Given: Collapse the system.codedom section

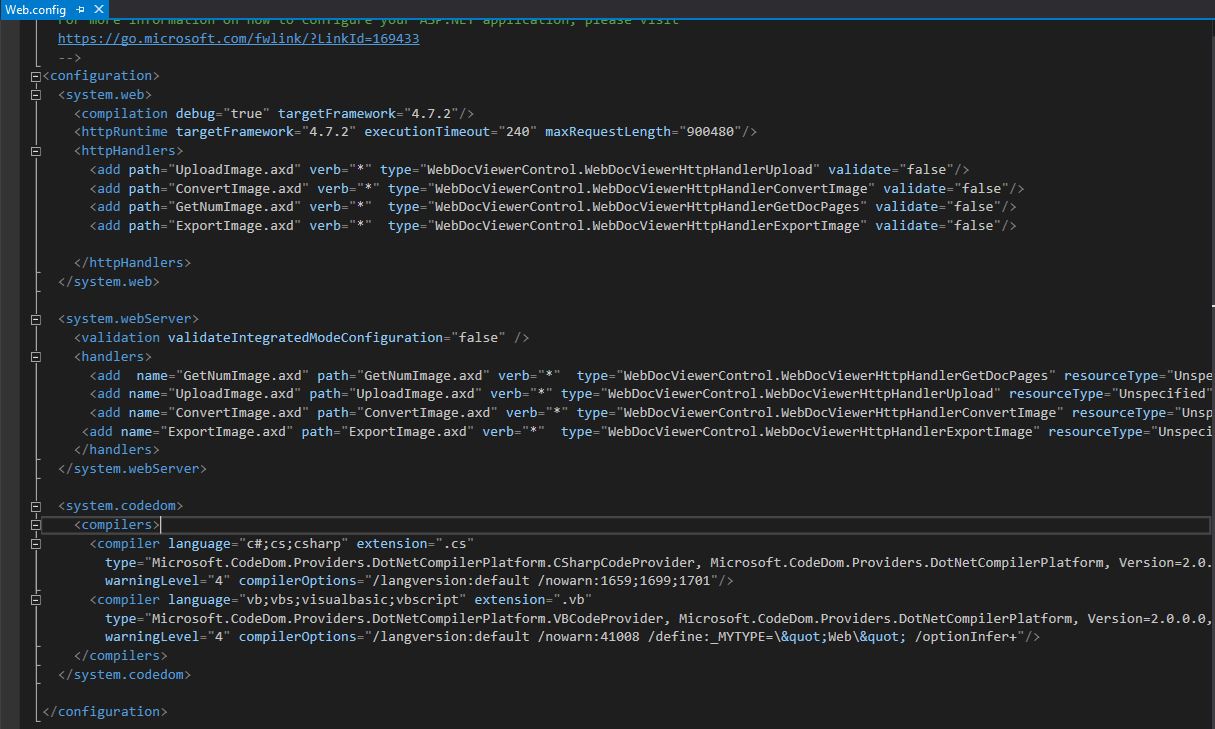Looking at the screenshot, I should (x=36, y=506).
